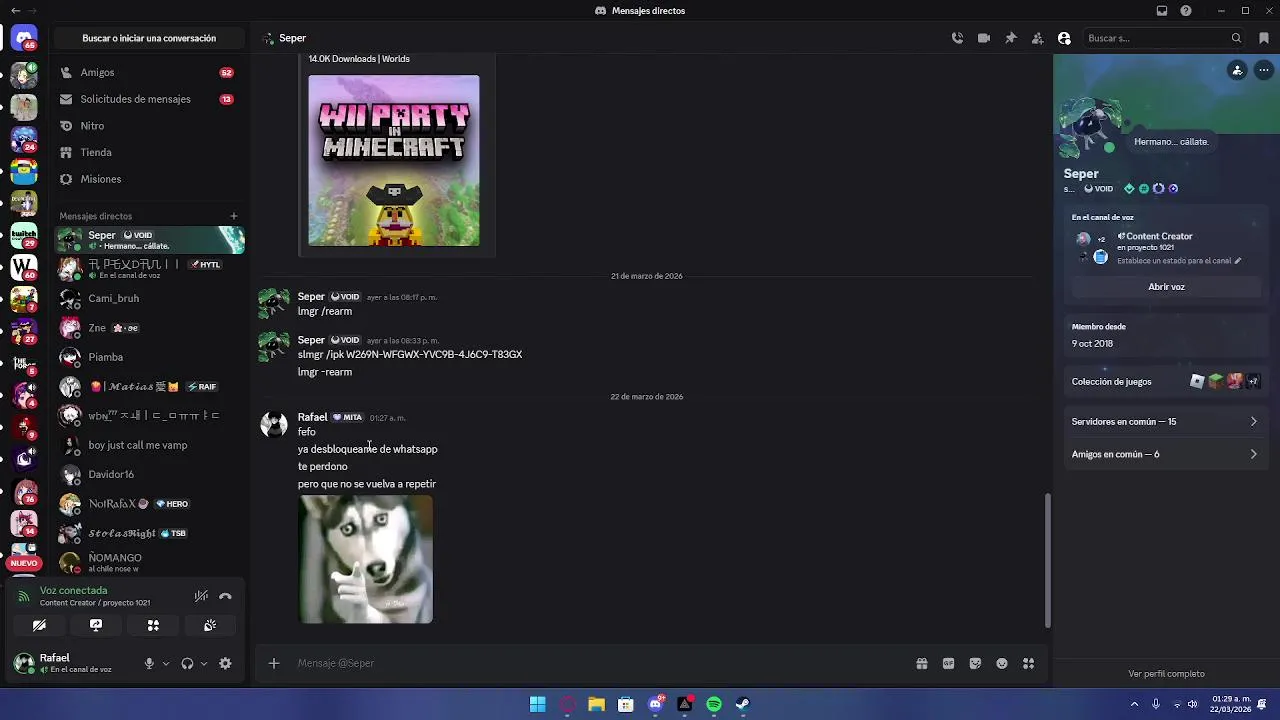Open the Zne conversation
This screenshot has width=1280, height=720.
click(148, 327)
